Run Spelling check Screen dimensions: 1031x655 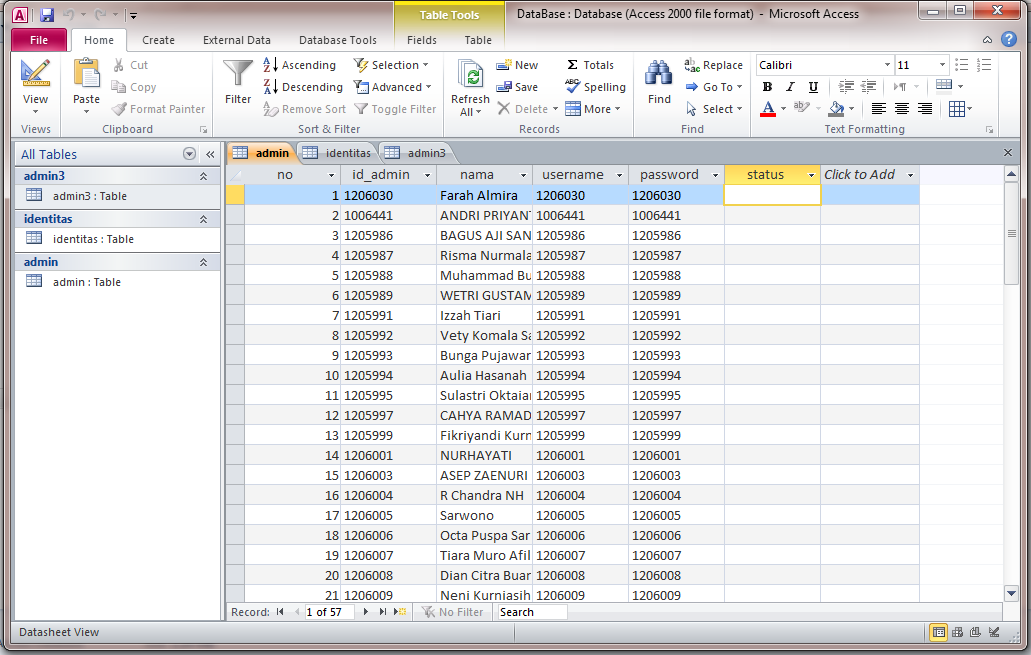tap(595, 87)
